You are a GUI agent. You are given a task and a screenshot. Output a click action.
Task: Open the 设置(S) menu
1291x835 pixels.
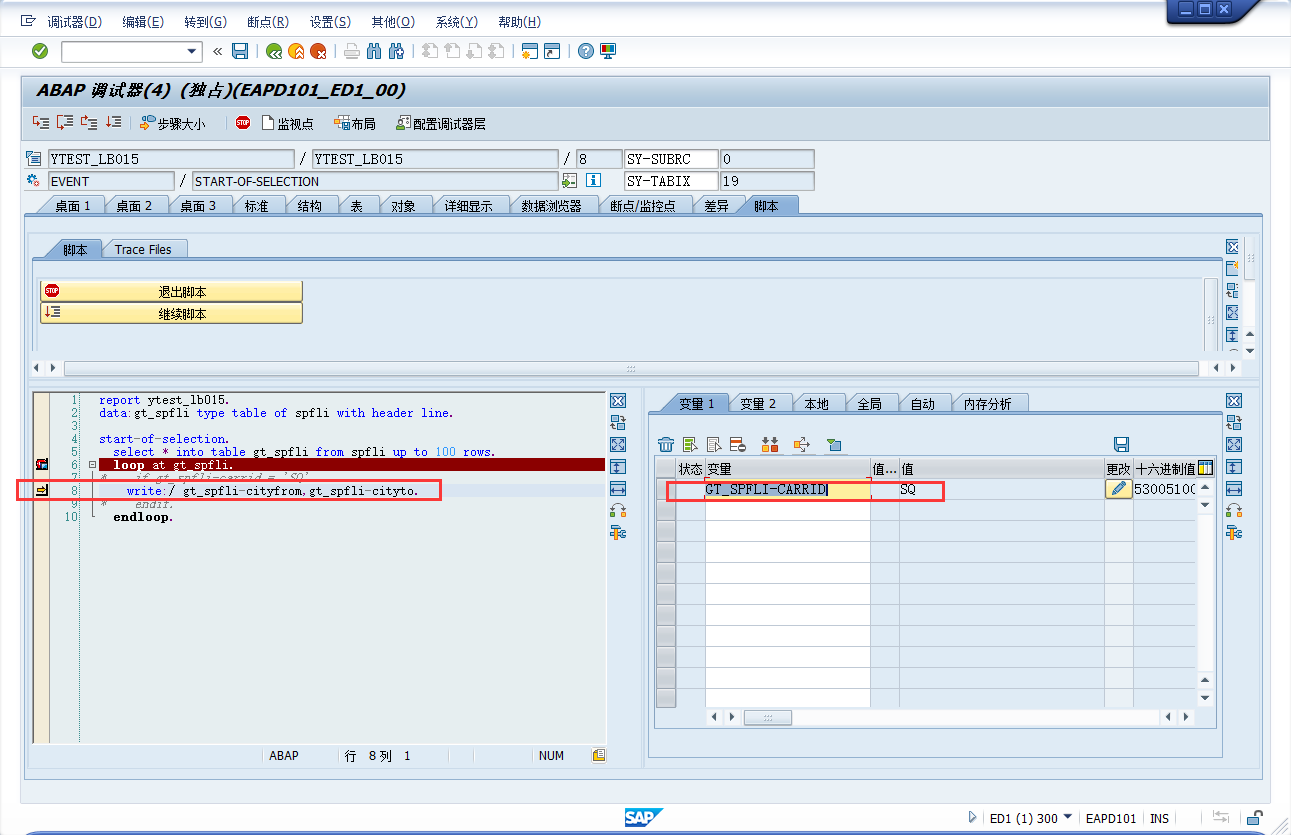pos(330,22)
